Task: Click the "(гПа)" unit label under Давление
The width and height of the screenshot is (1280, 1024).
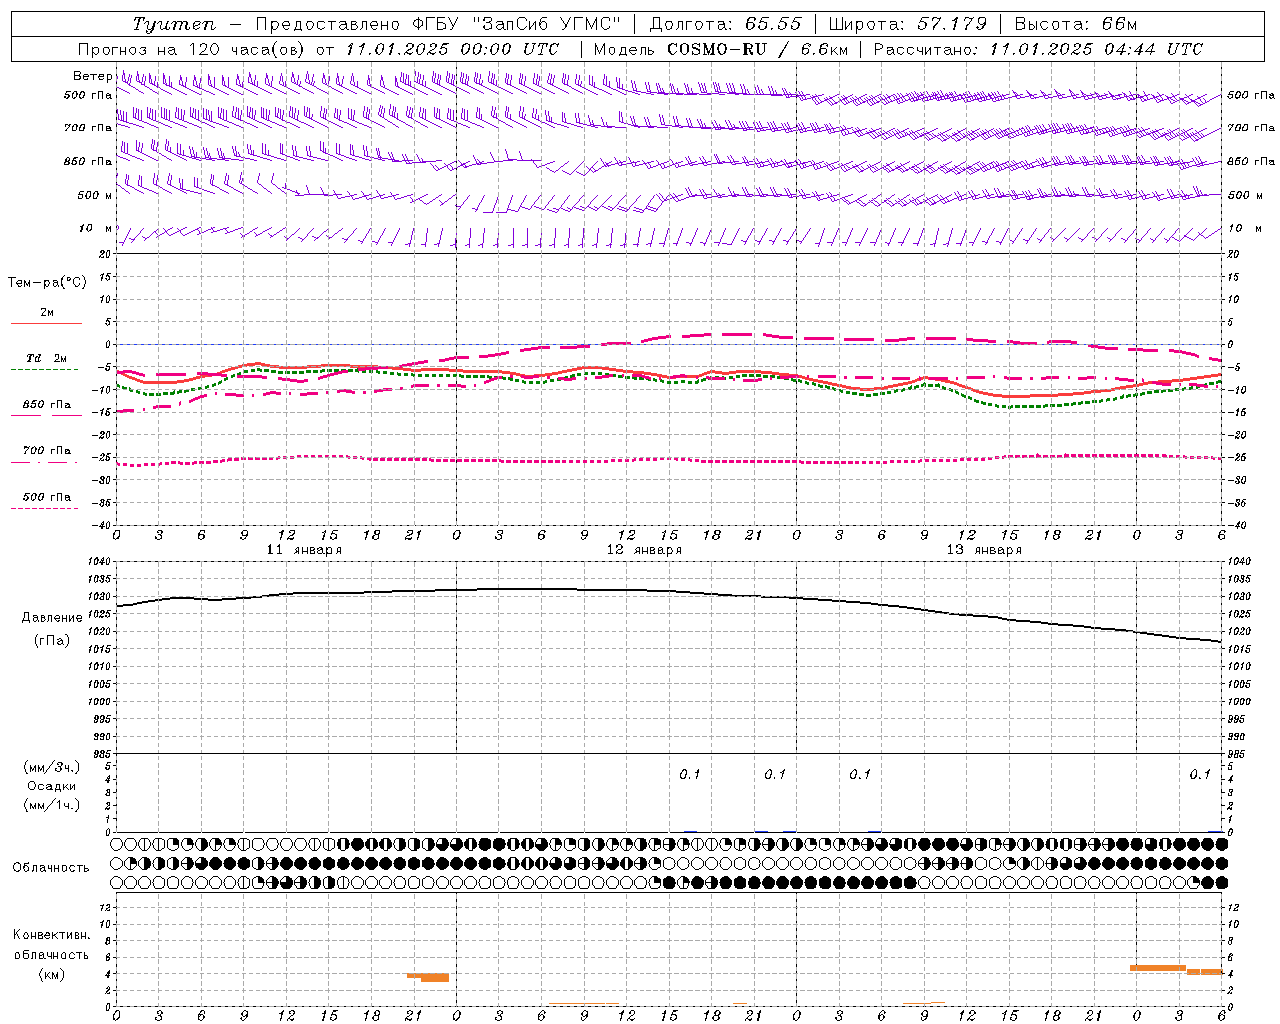Action: (52, 641)
